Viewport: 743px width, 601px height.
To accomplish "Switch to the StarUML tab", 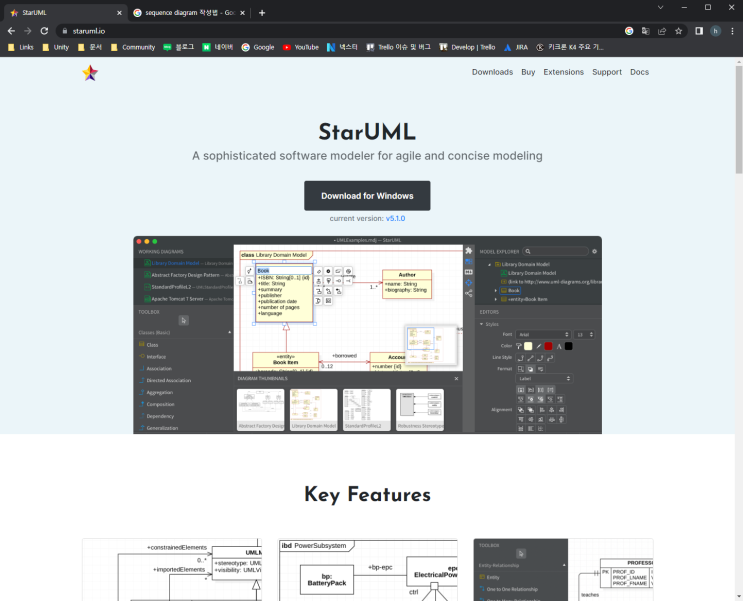I will (64, 13).
